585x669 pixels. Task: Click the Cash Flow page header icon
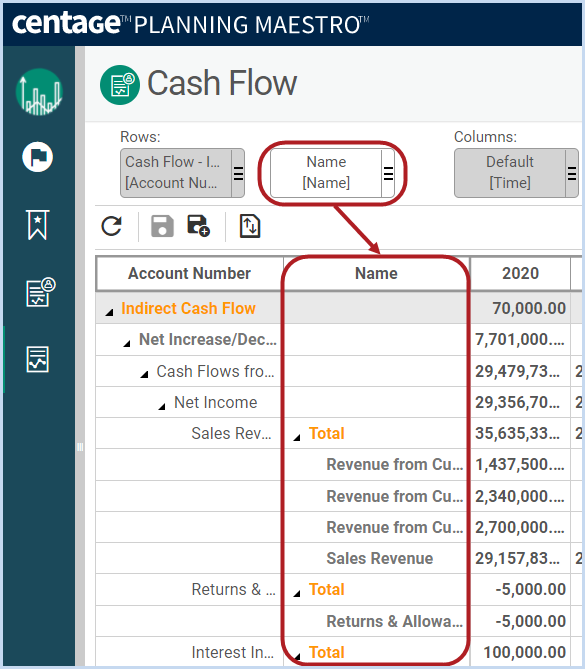[x=120, y=85]
